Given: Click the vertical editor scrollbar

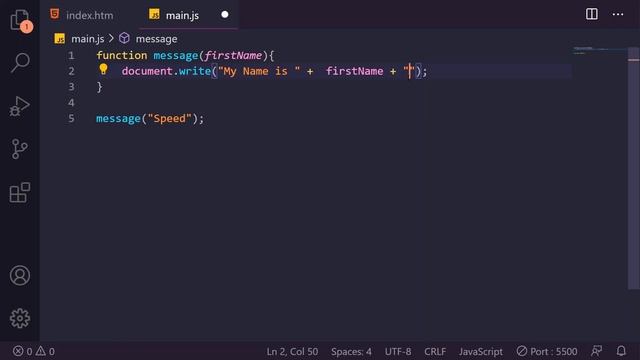Looking at the screenshot, I should click(633, 167).
